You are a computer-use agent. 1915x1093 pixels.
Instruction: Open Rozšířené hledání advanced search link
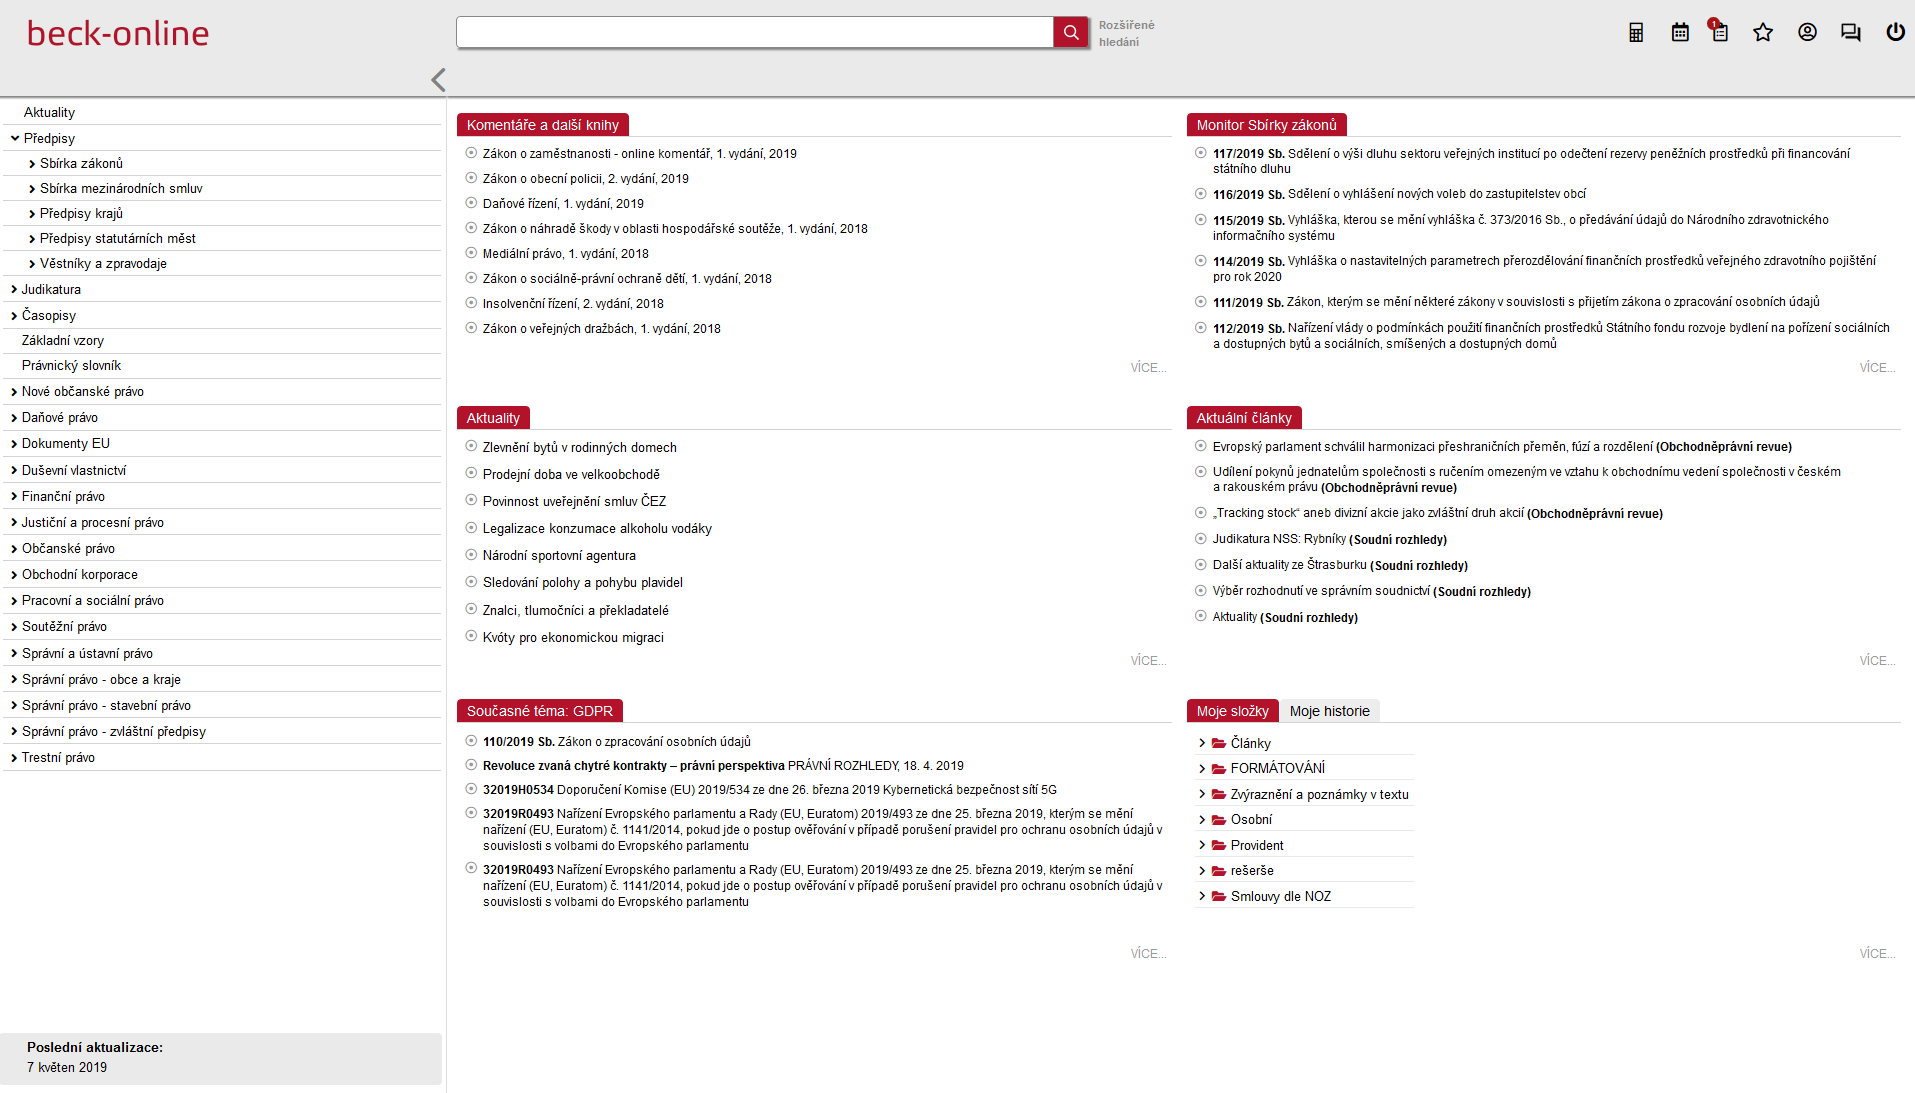[1126, 33]
